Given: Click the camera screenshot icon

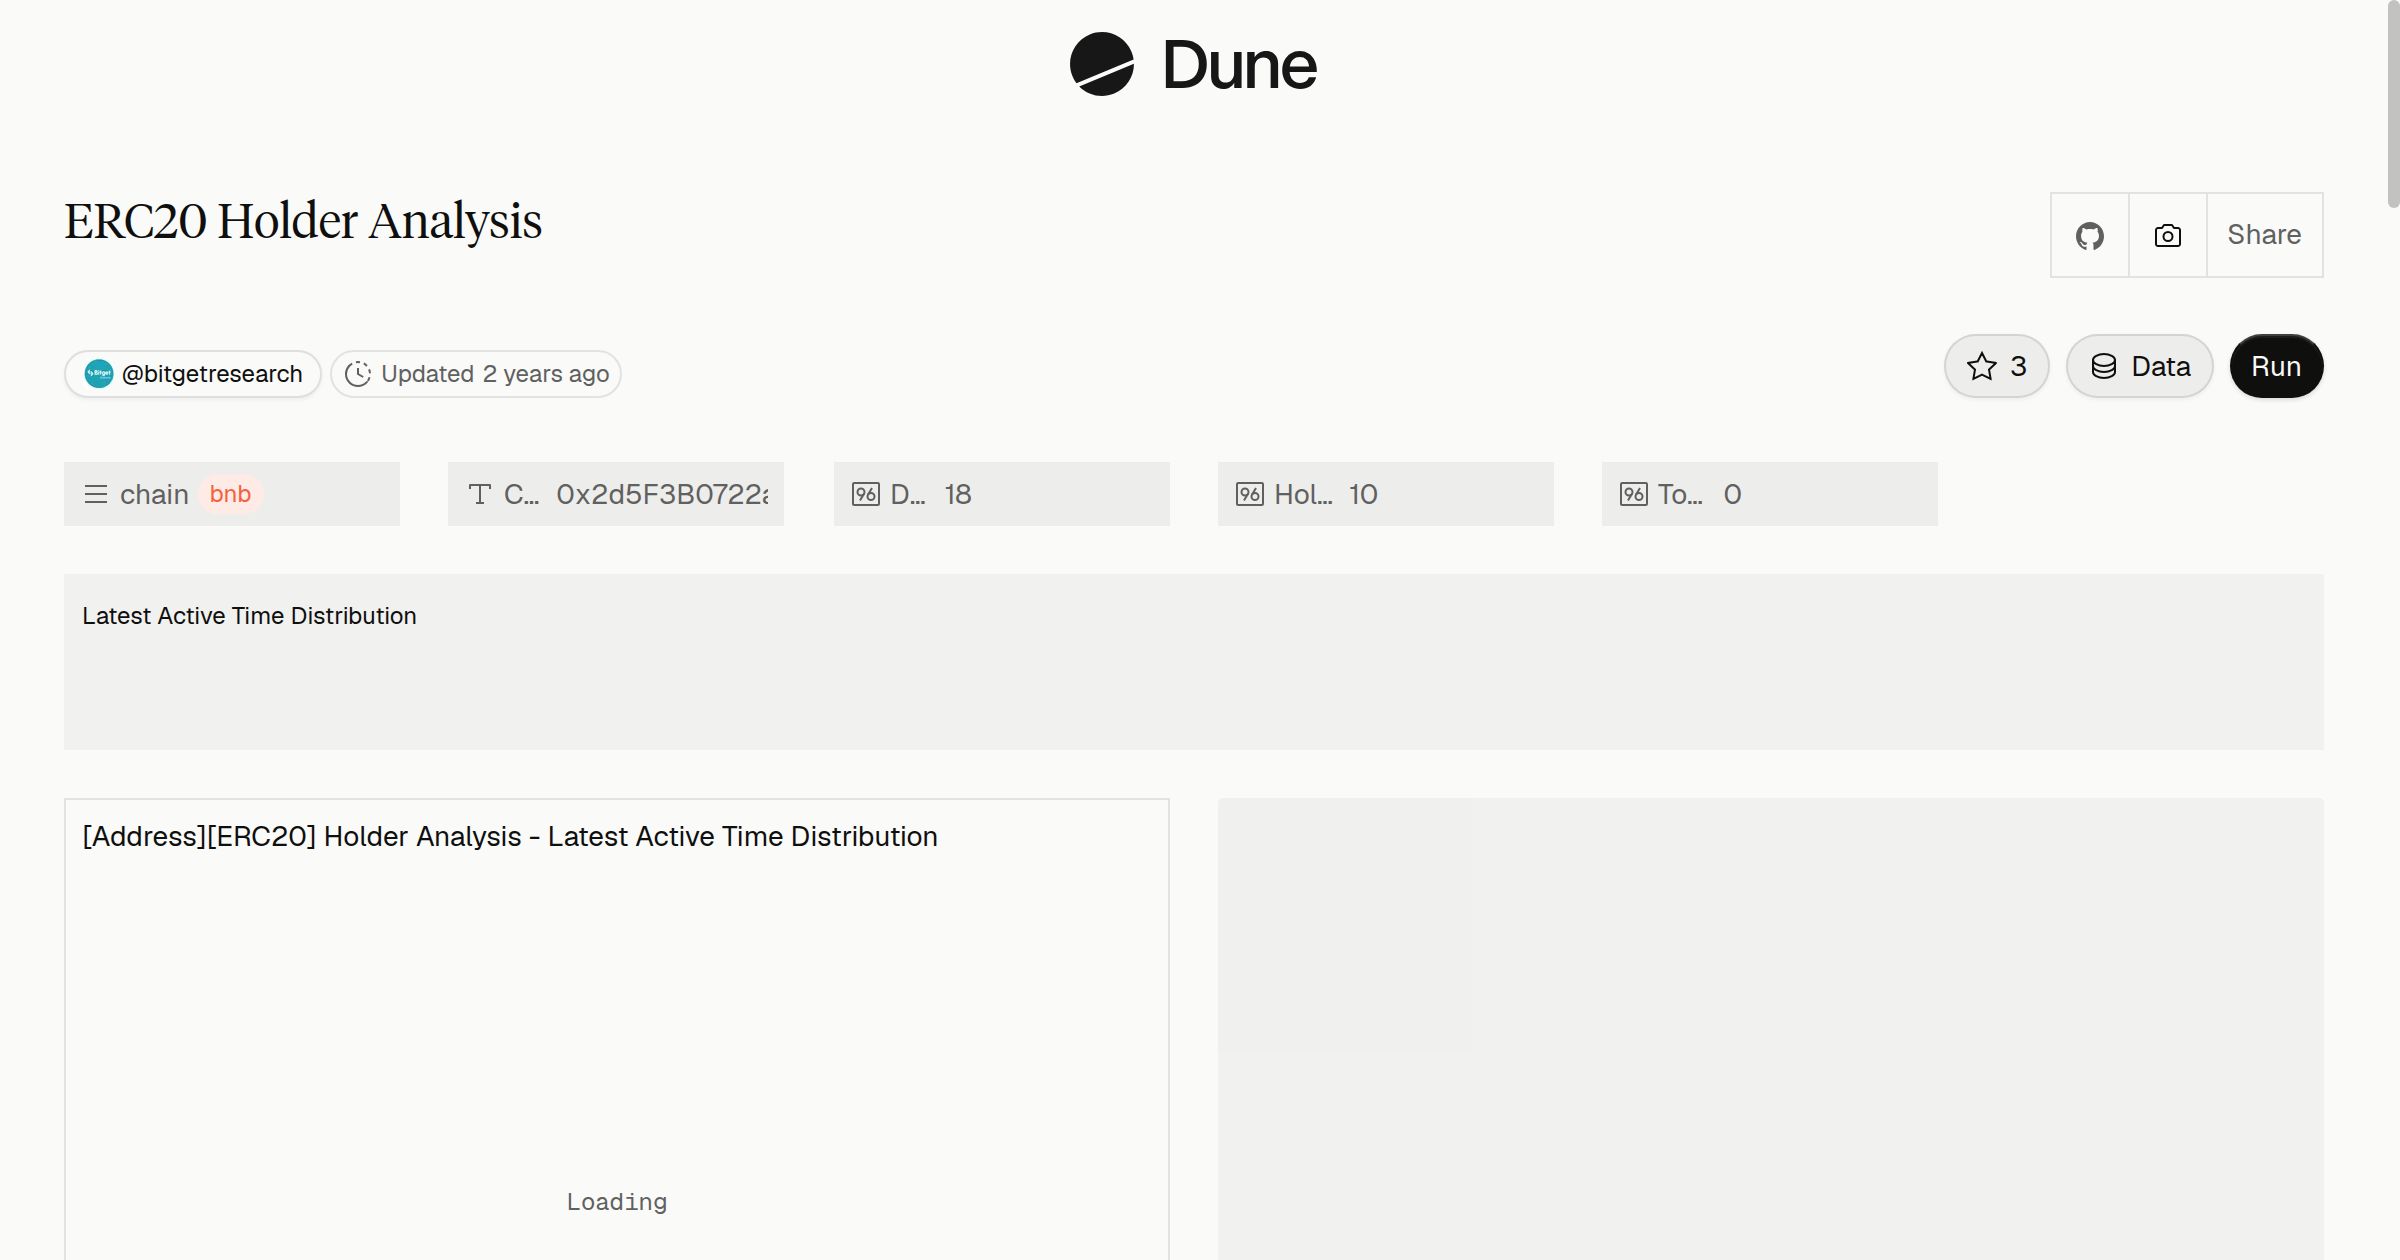Looking at the screenshot, I should (2167, 235).
